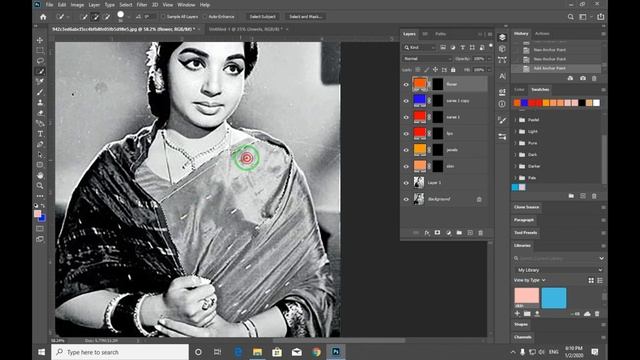Hide the lips layer

tap(406, 133)
